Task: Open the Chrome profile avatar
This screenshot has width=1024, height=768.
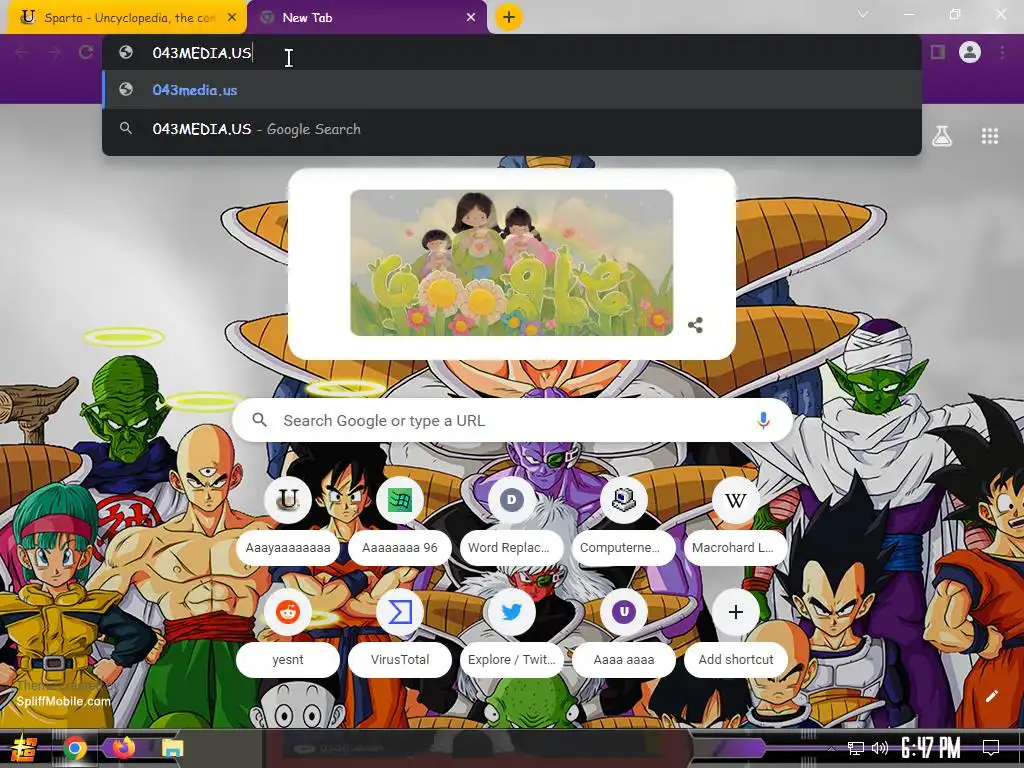Action: point(970,52)
